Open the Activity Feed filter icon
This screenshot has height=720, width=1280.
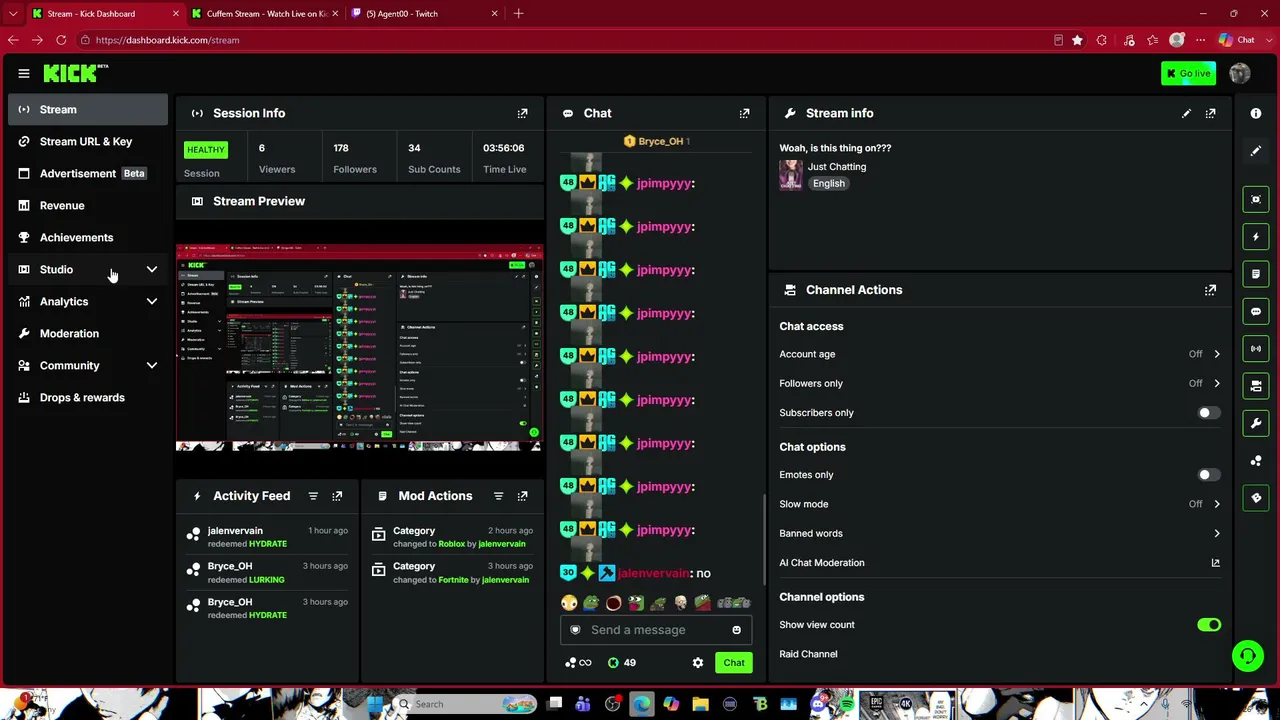(313, 496)
